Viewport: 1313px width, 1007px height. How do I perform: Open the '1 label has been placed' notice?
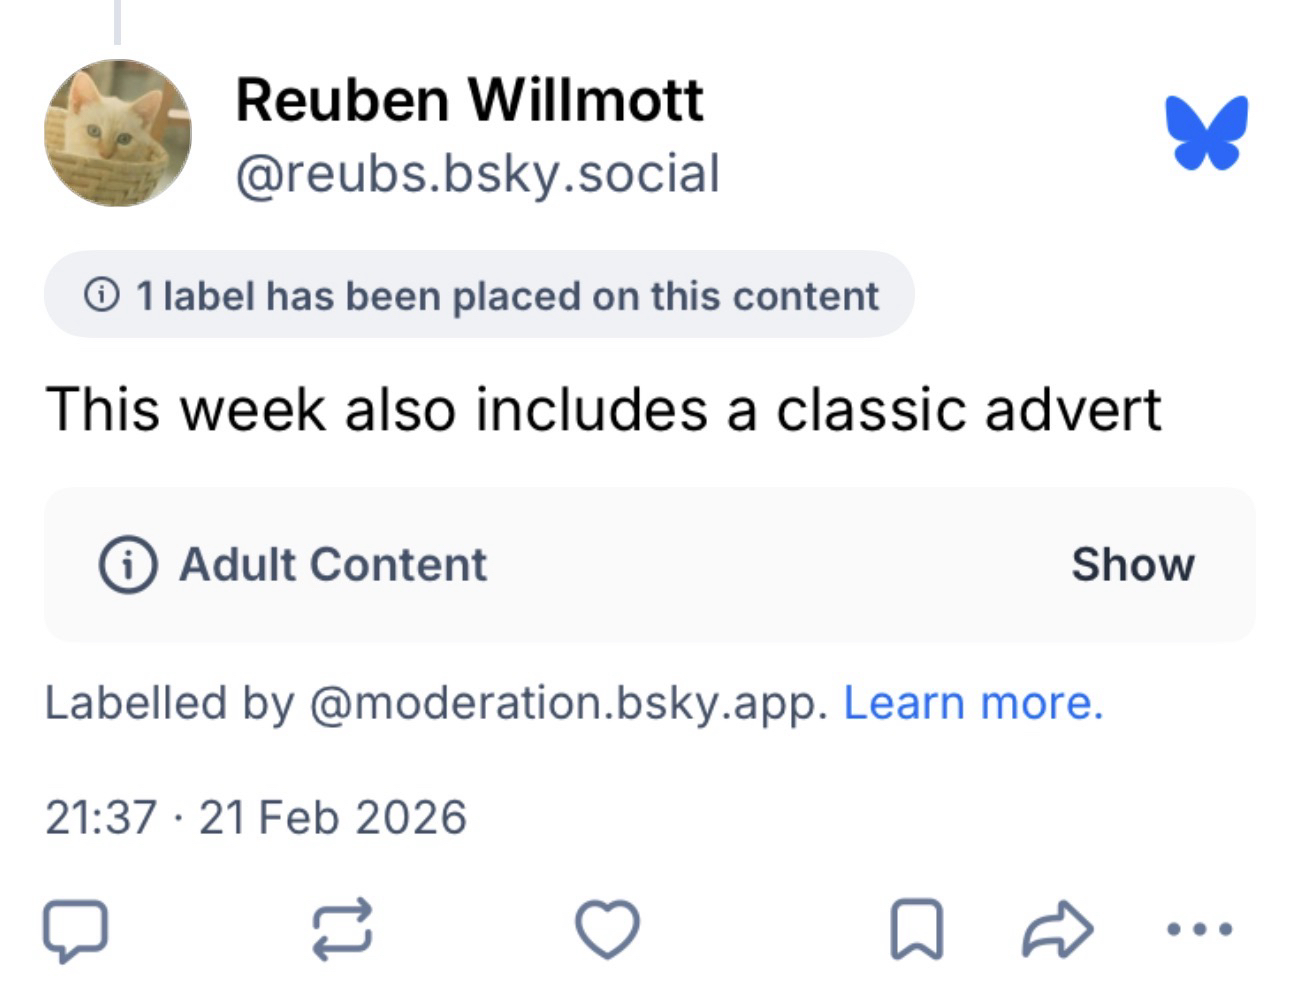(507, 296)
